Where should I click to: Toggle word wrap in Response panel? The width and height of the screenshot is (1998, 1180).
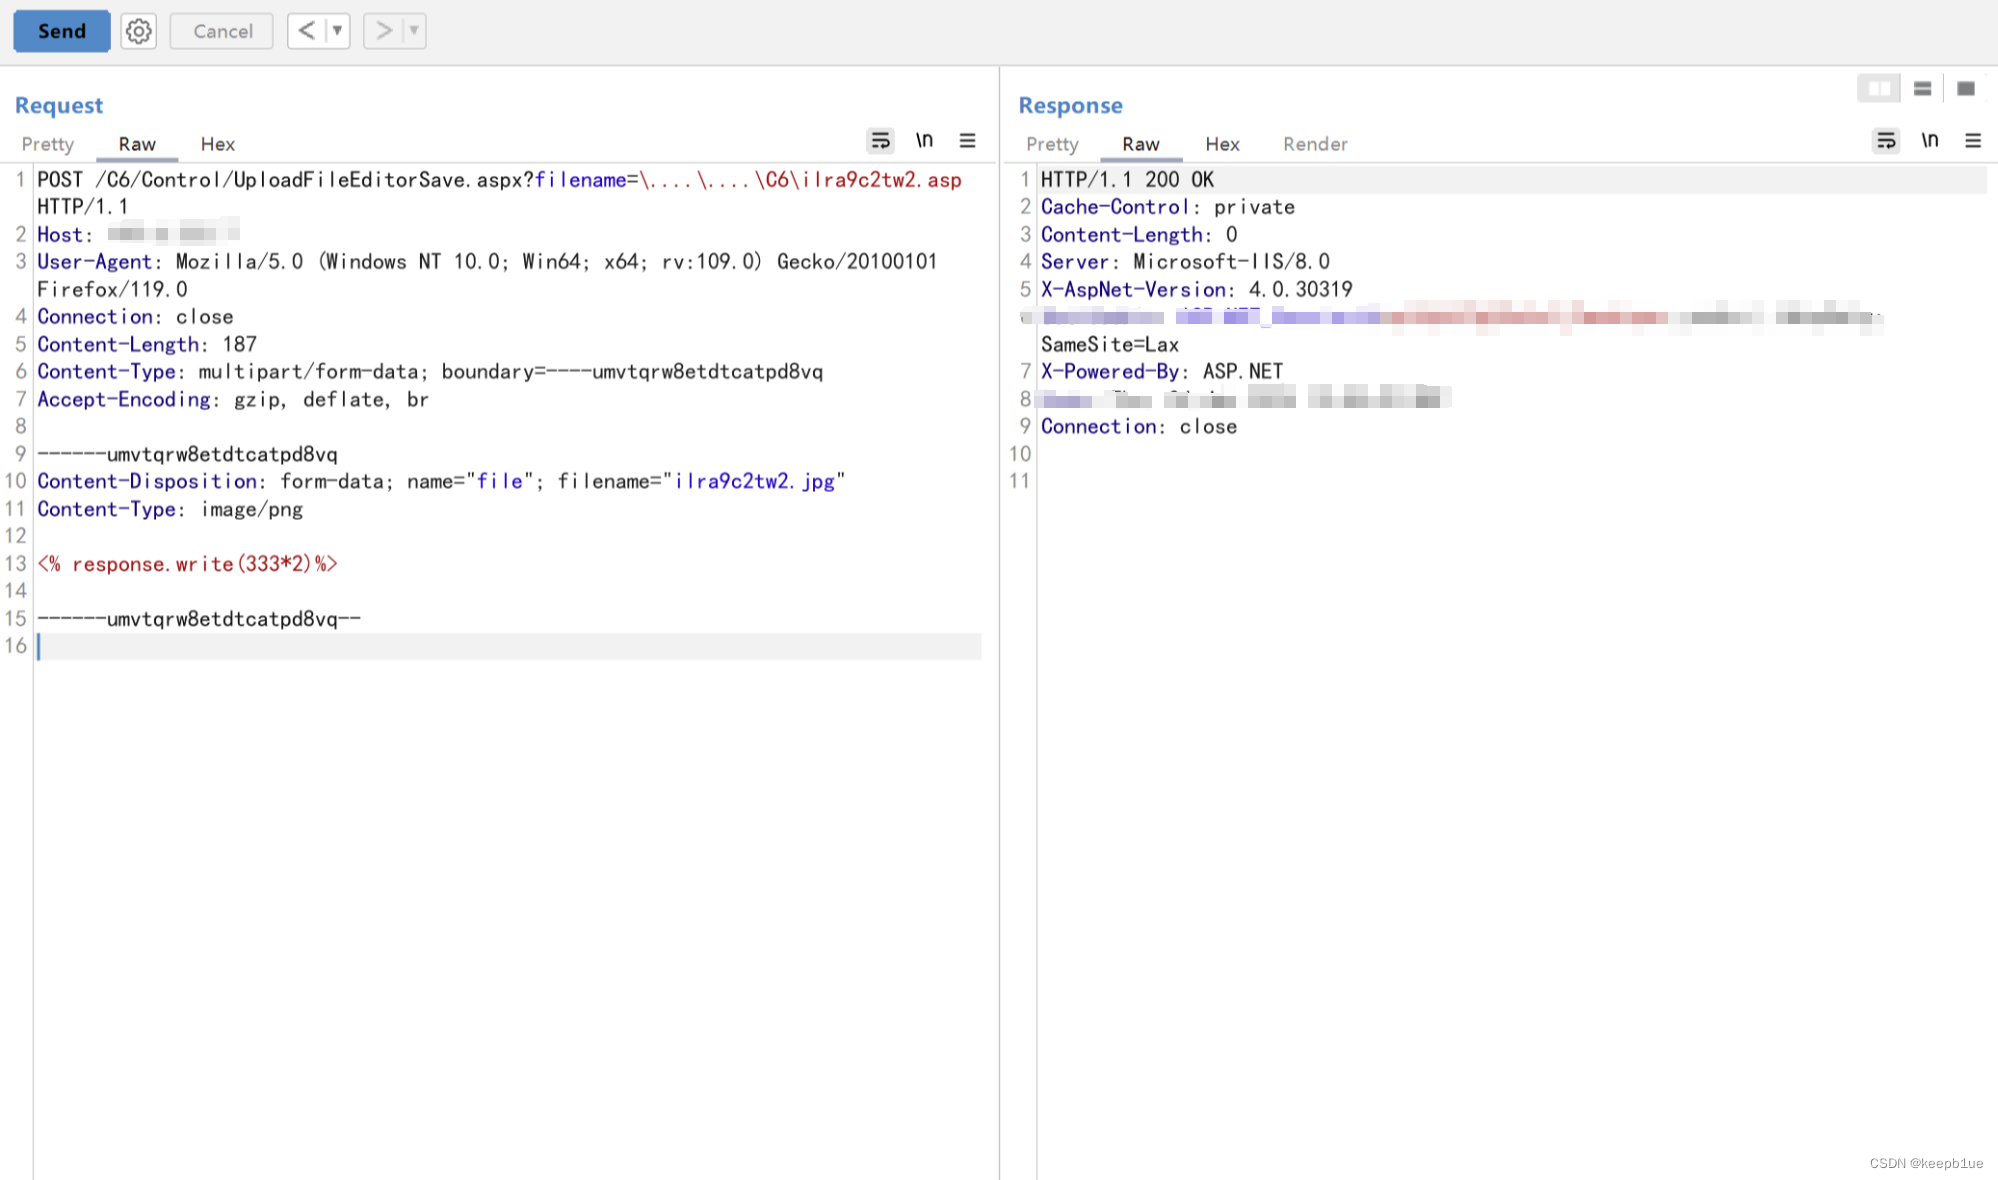coord(1885,141)
